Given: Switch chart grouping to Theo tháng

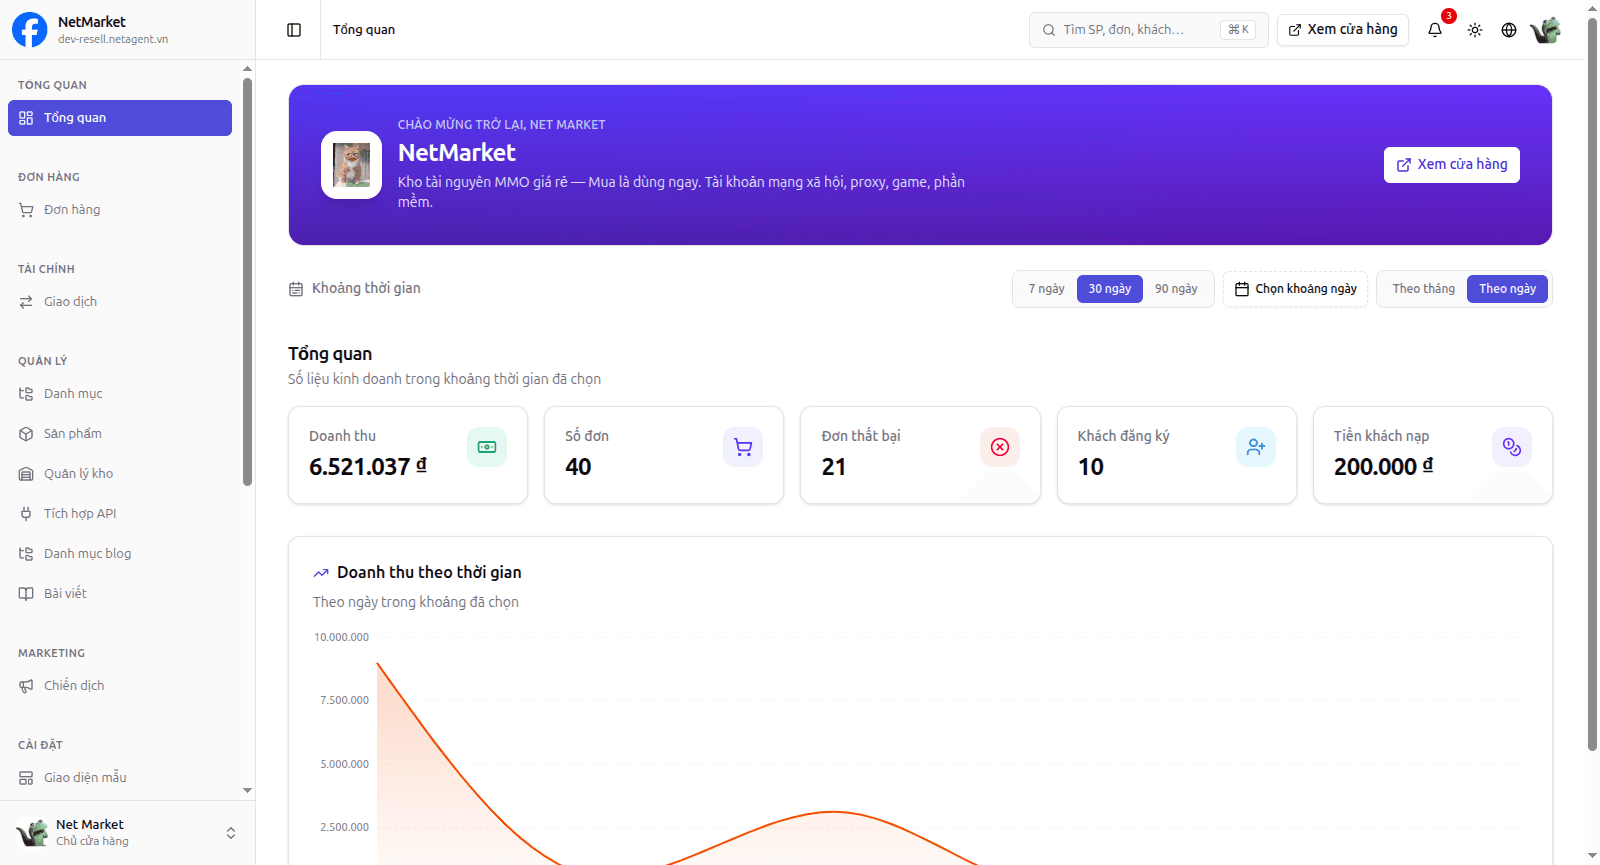Looking at the screenshot, I should pos(1424,289).
